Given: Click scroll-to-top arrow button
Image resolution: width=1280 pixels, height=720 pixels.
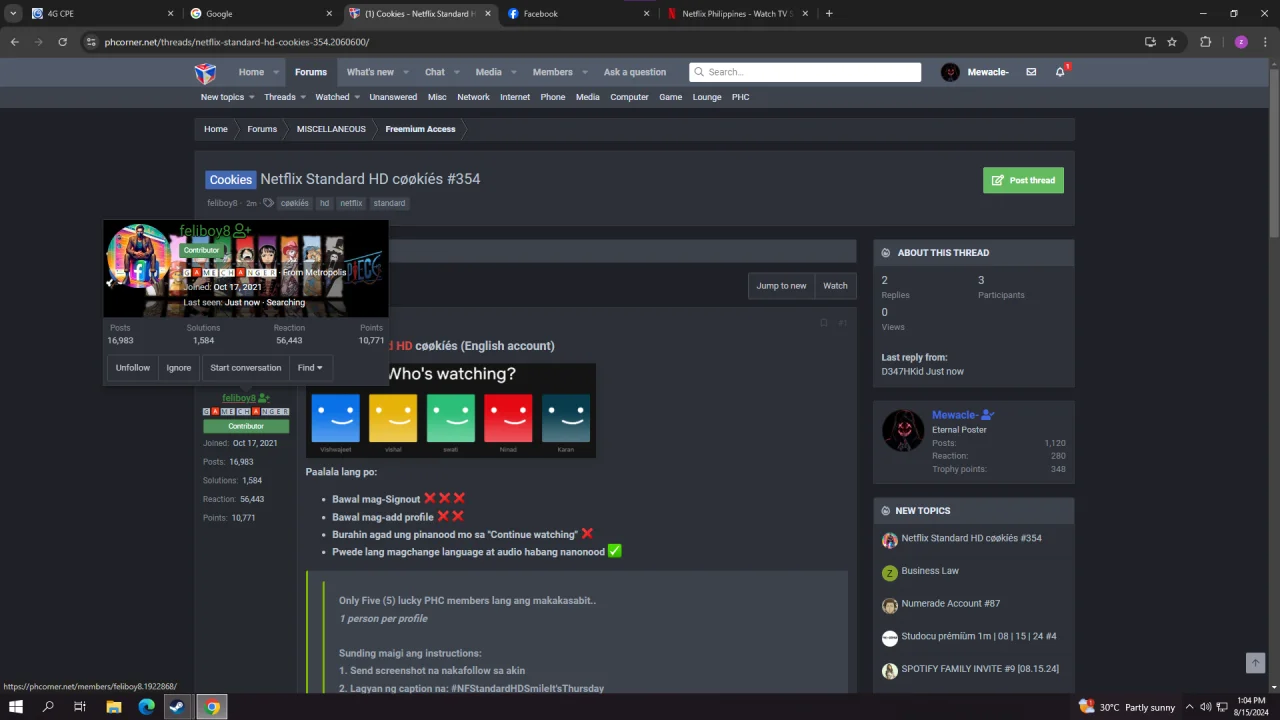Looking at the screenshot, I should (1255, 663).
